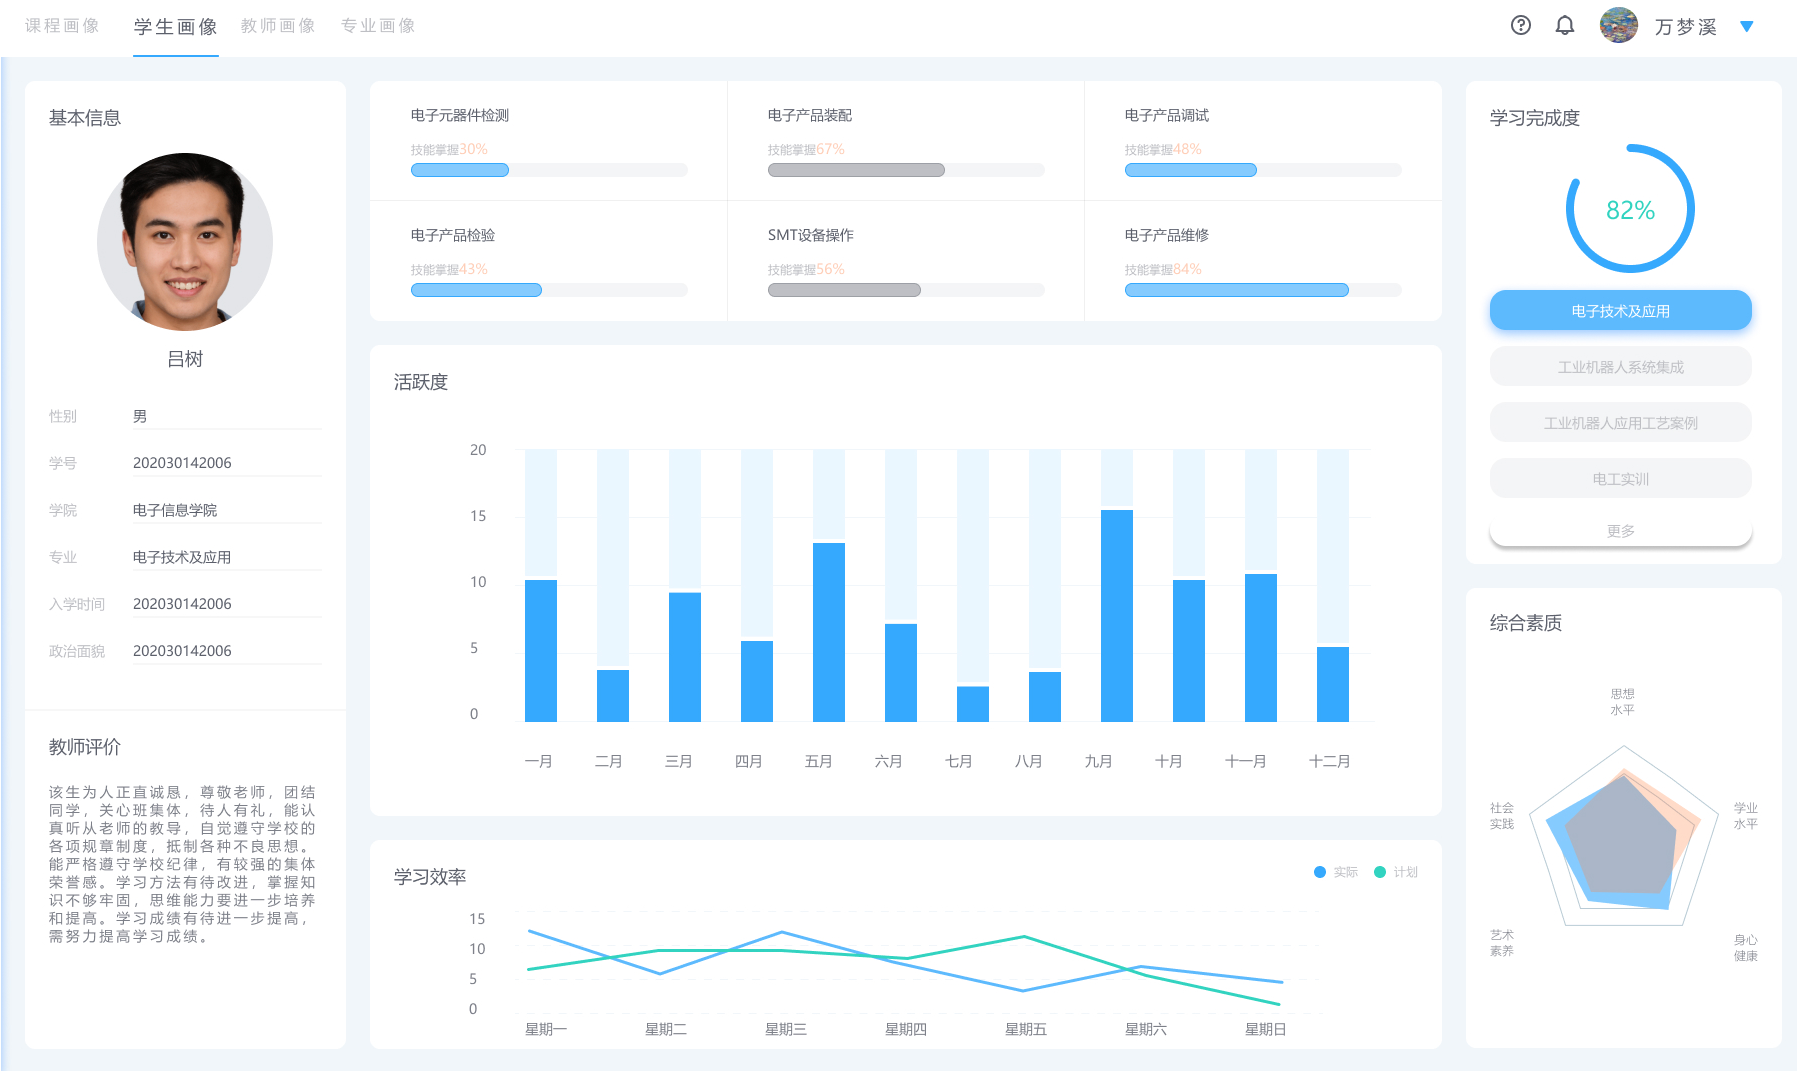Click the 电子产品维修 skill progress bar
Screen dimensions: 1797x1071
point(1262,290)
